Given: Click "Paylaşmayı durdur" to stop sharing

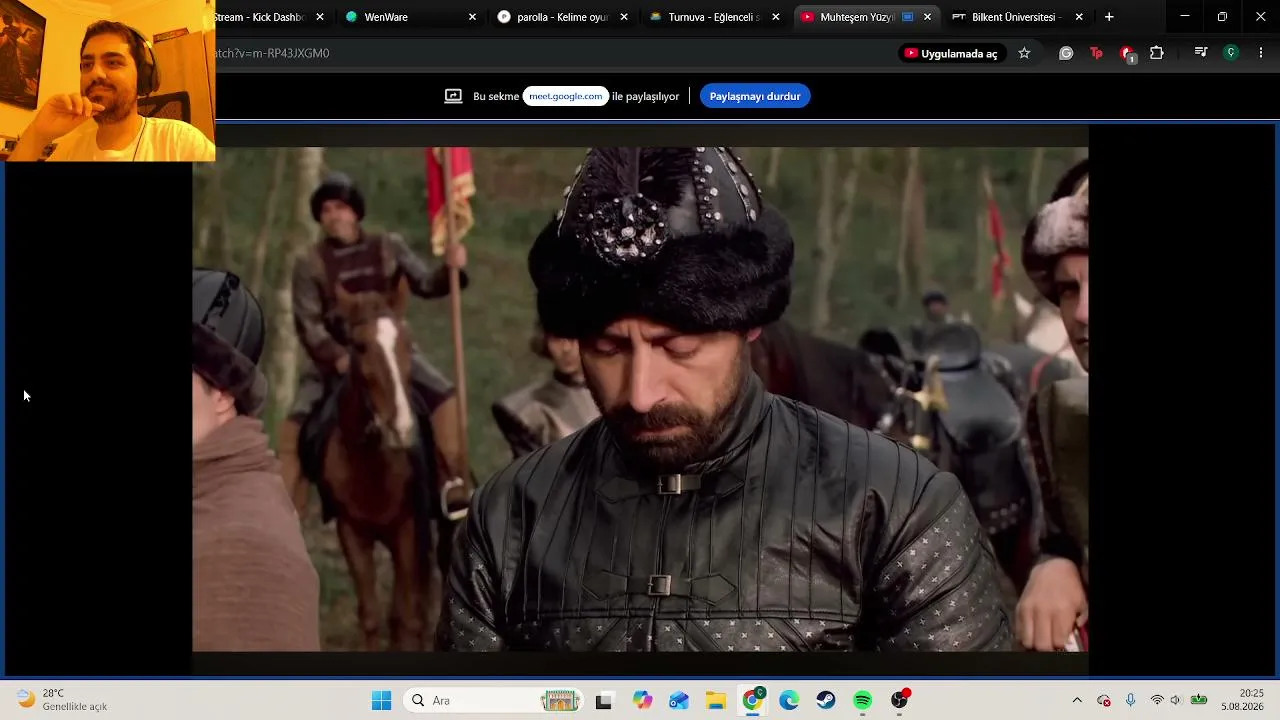Looking at the screenshot, I should (x=755, y=96).
